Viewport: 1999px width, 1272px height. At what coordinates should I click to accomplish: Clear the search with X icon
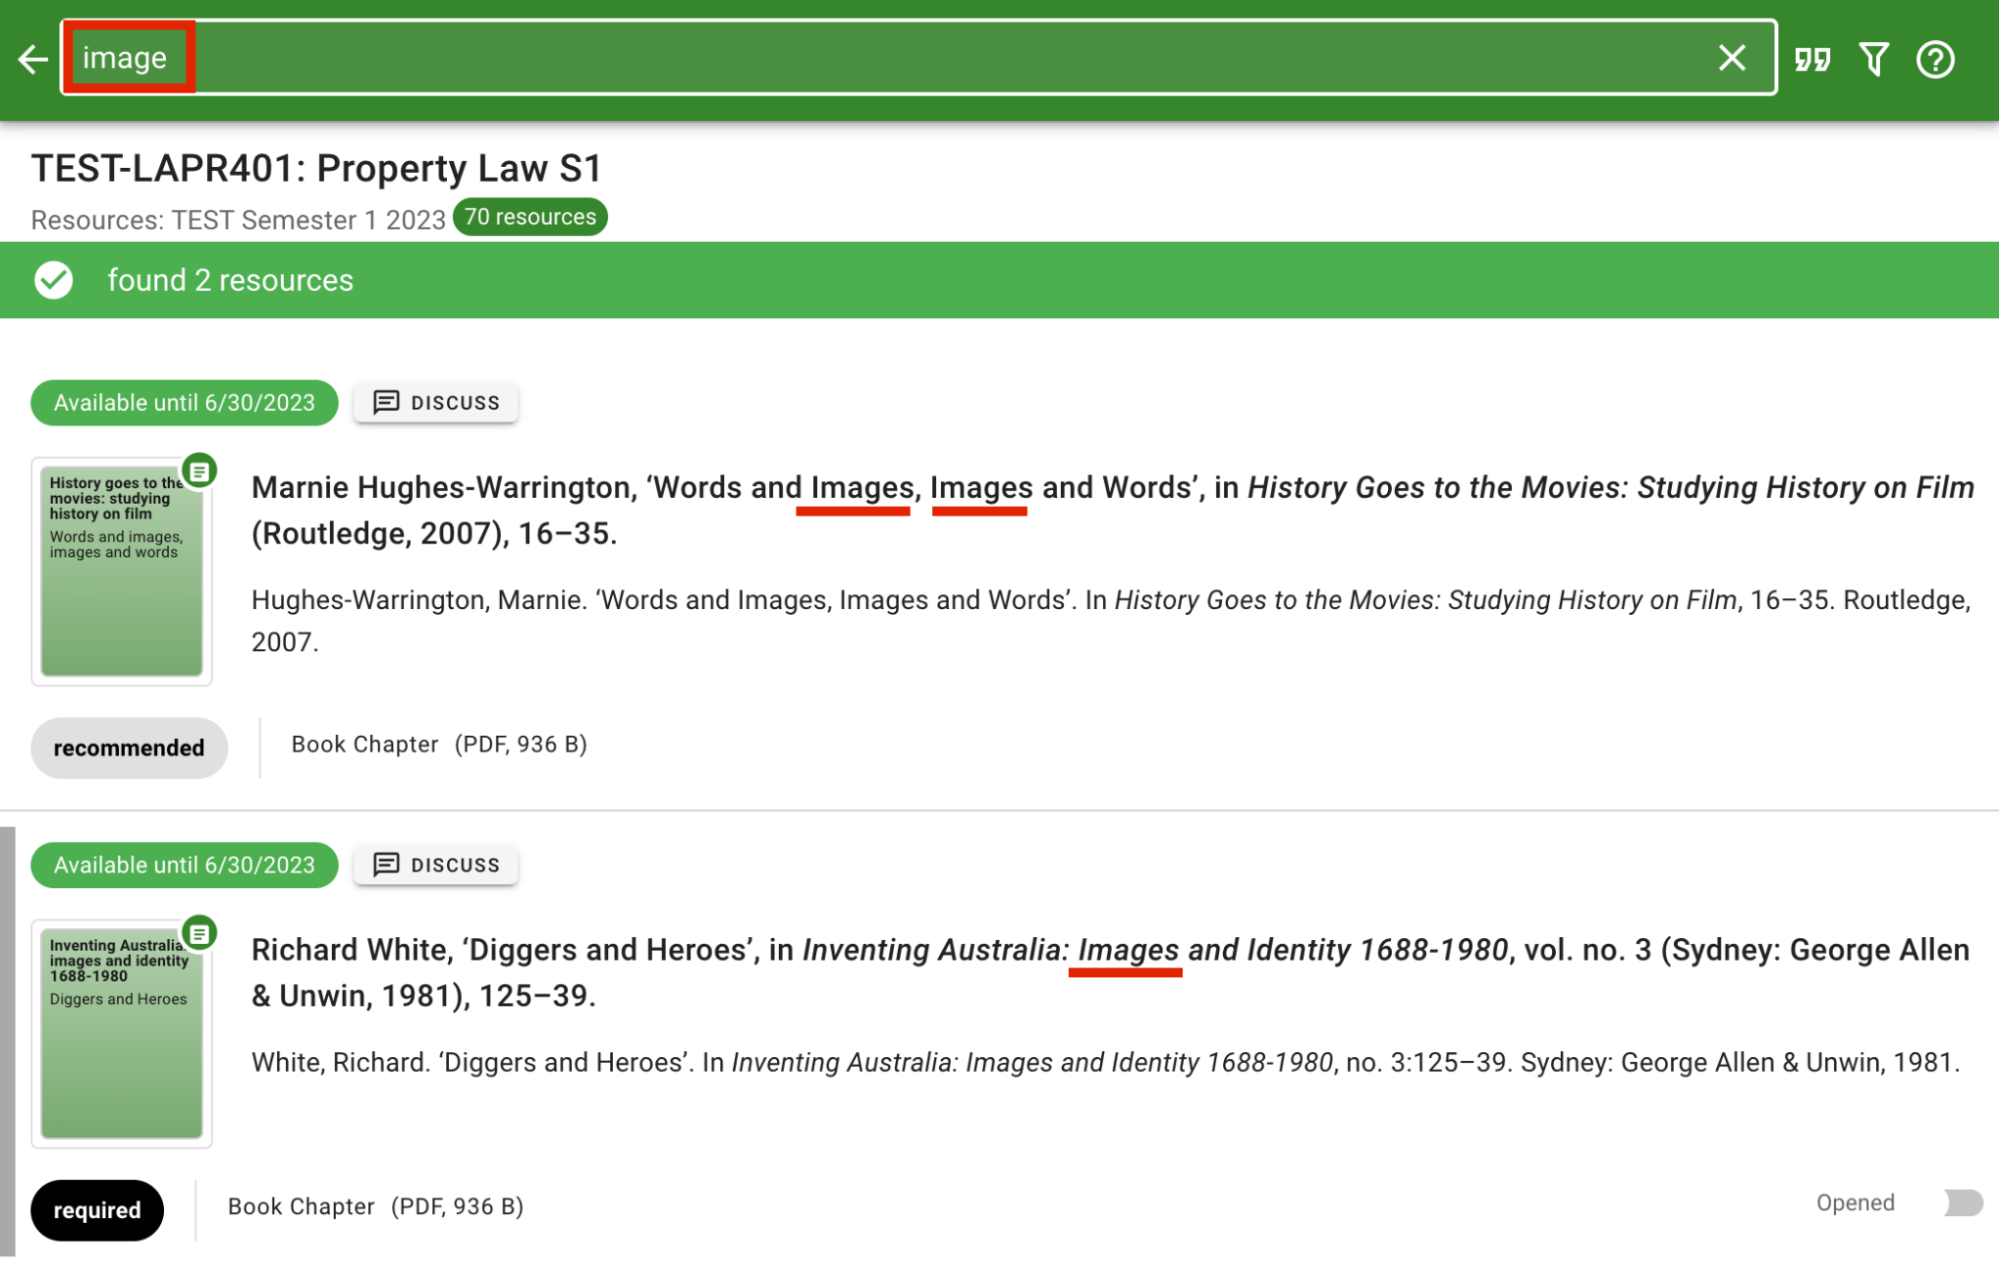1731,58
